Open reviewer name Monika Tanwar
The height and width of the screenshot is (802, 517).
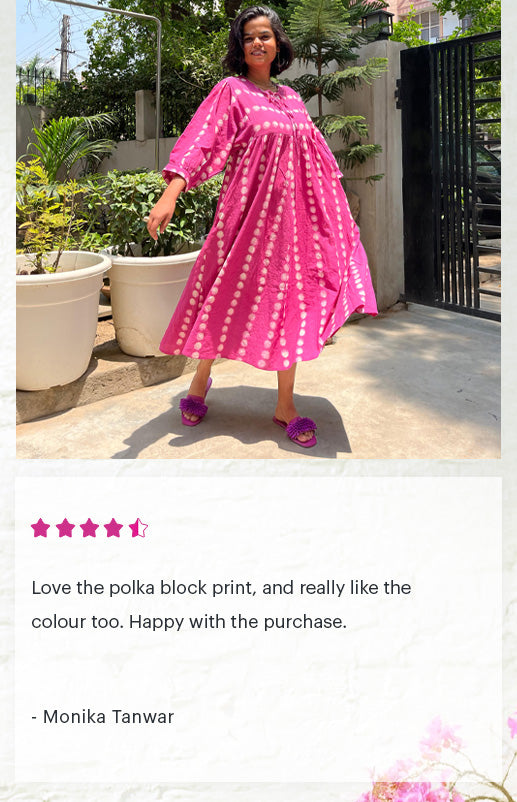point(108,717)
